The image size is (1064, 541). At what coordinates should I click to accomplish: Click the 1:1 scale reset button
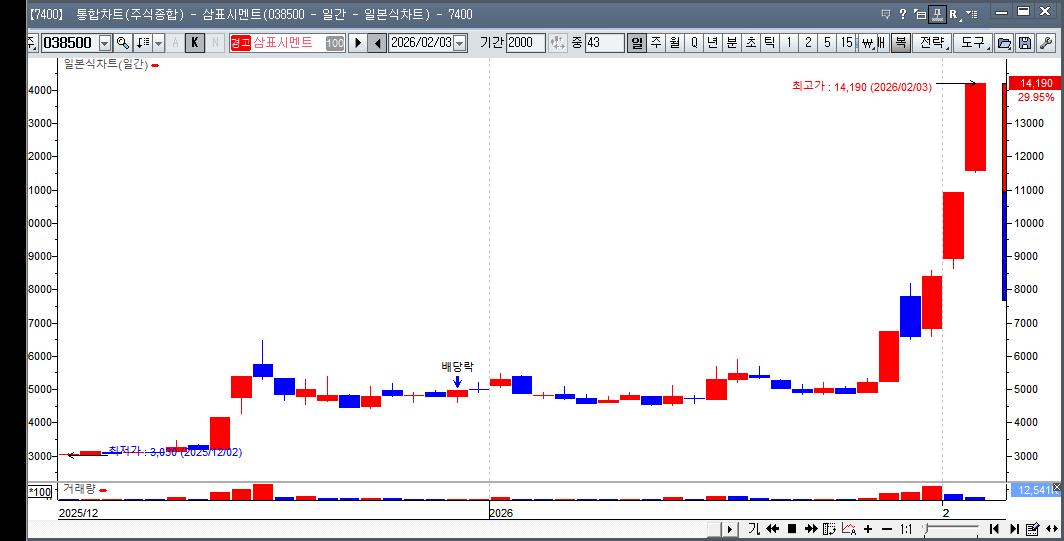[x=906, y=529]
